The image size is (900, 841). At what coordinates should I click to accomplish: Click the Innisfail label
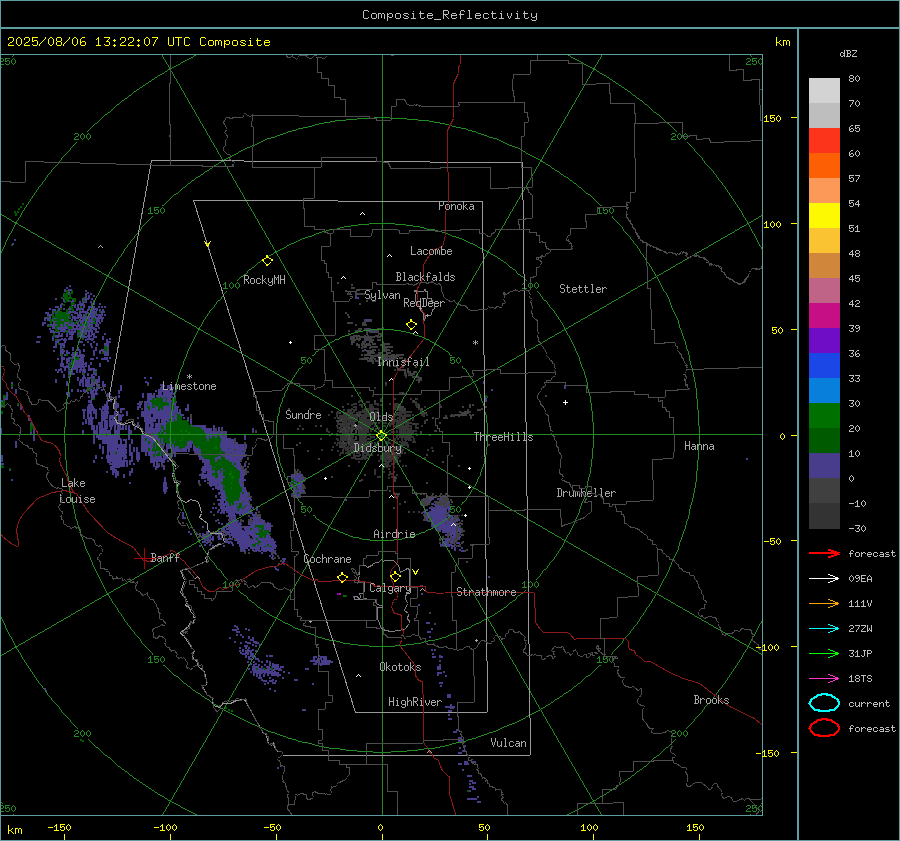pos(404,362)
